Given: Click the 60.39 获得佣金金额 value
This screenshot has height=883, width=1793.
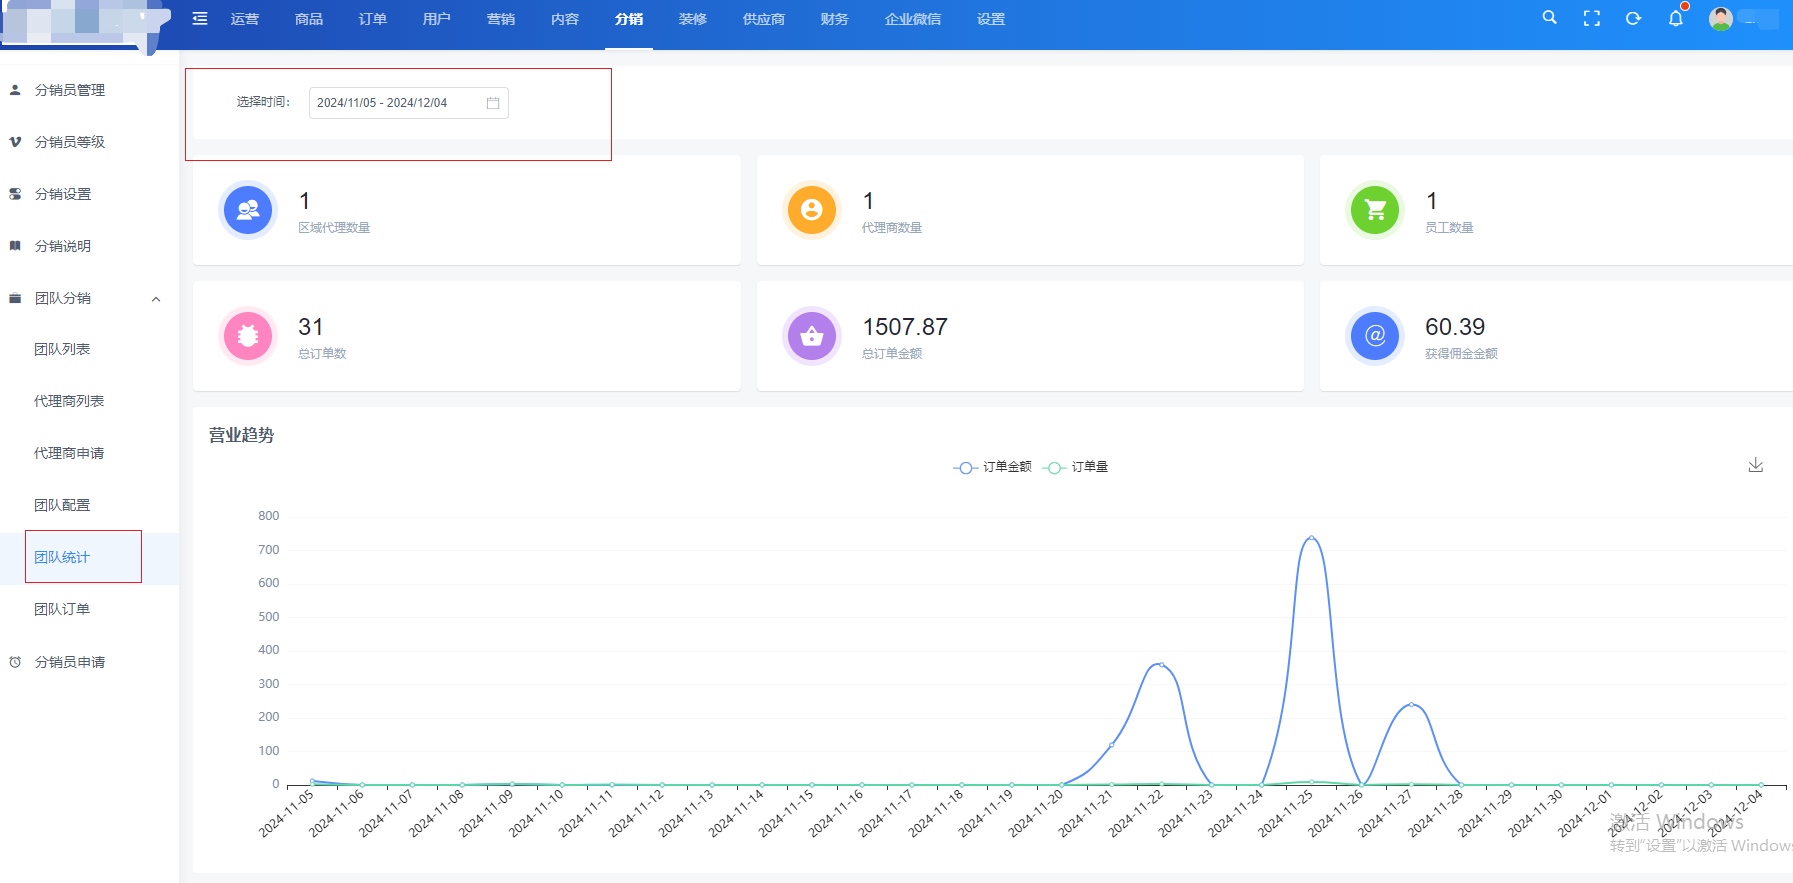Looking at the screenshot, I should [x=1455, y=327].
